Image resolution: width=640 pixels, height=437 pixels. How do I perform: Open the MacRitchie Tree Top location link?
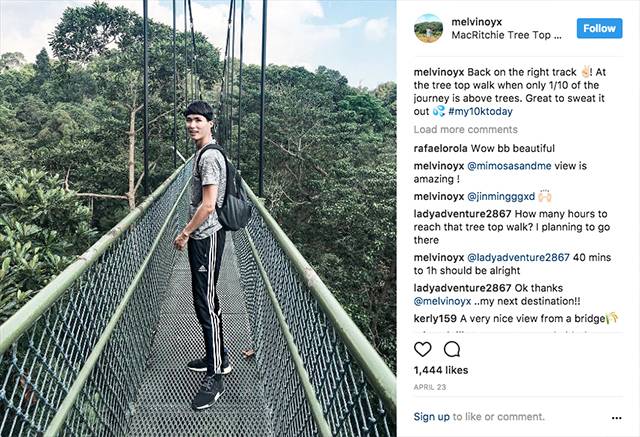[507, 36]
